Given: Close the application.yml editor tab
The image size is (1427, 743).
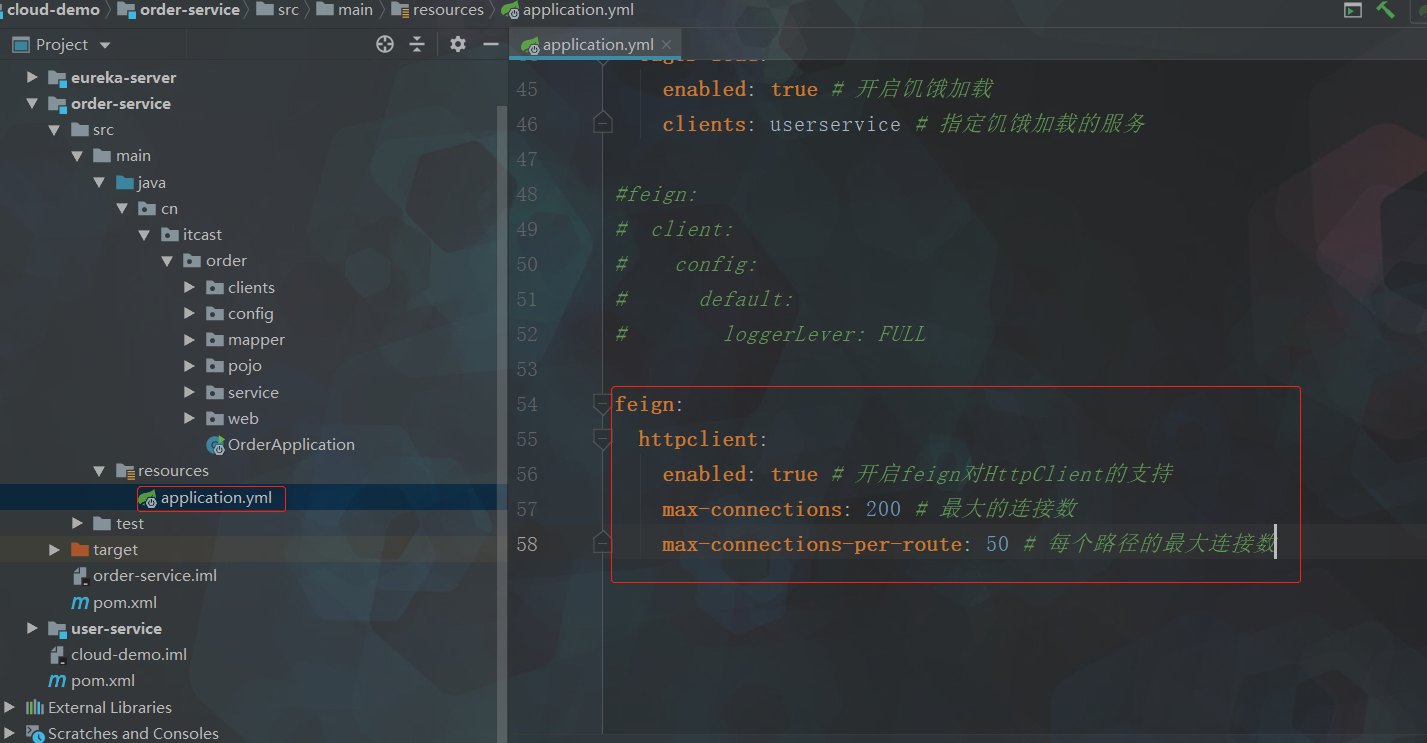Looking at the screenshot, I should pyautogui.click(x=666, y=44).
